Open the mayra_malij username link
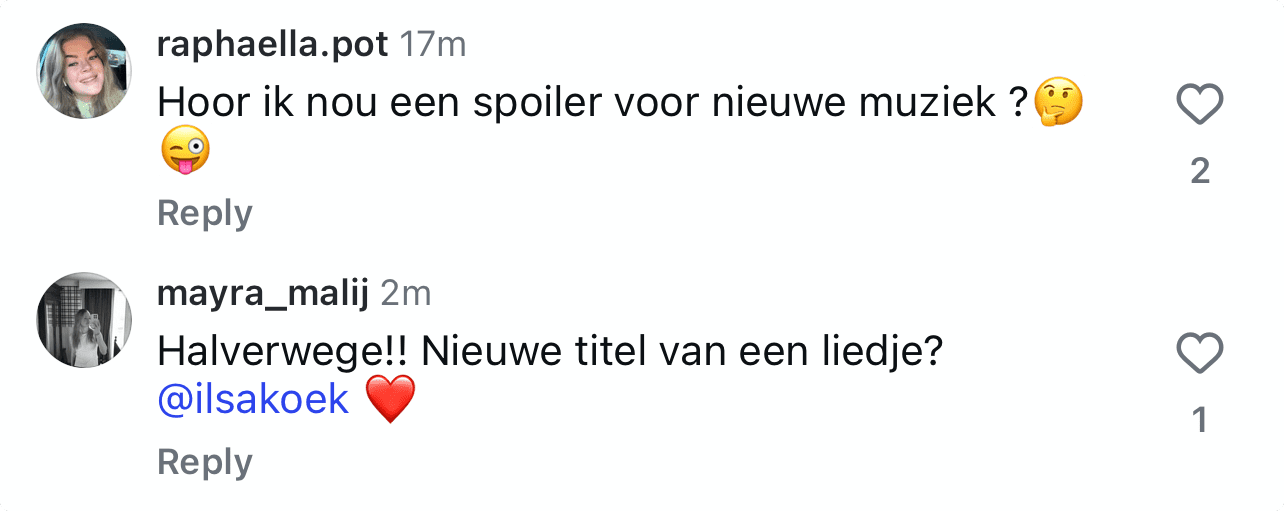The image size is (1284, 511). tap(264, 294)
